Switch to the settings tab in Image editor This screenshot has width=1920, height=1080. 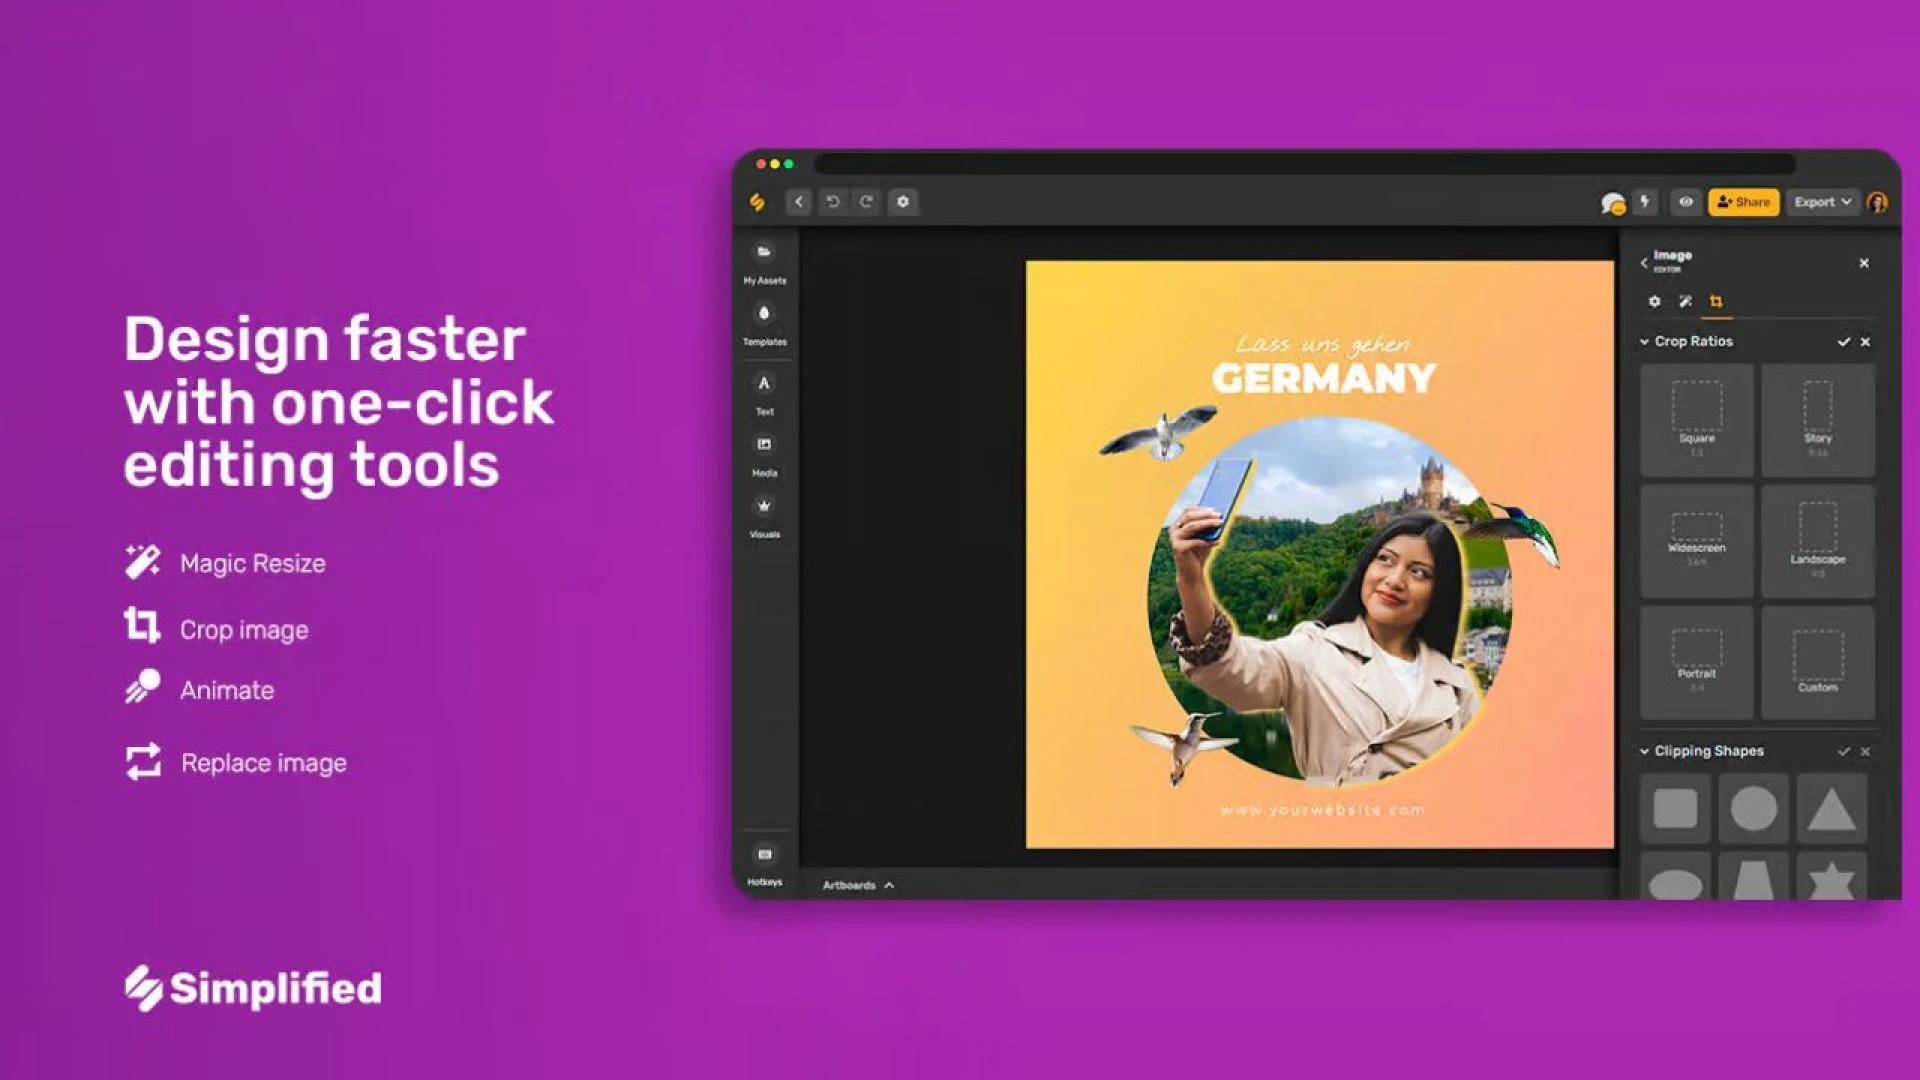[1655, 301]
